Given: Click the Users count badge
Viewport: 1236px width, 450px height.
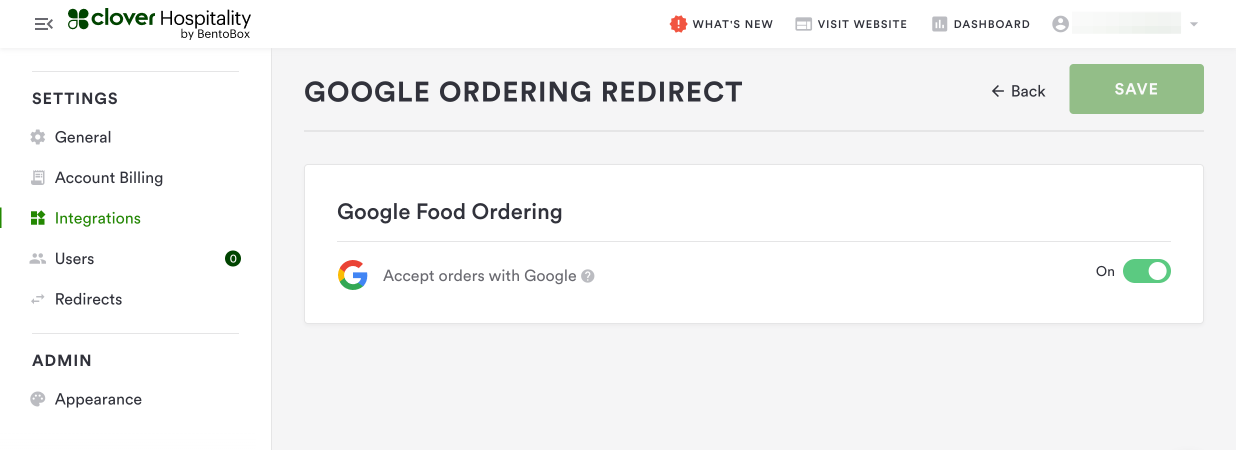Looking at the screenshot, I should [x=233, y=259].
